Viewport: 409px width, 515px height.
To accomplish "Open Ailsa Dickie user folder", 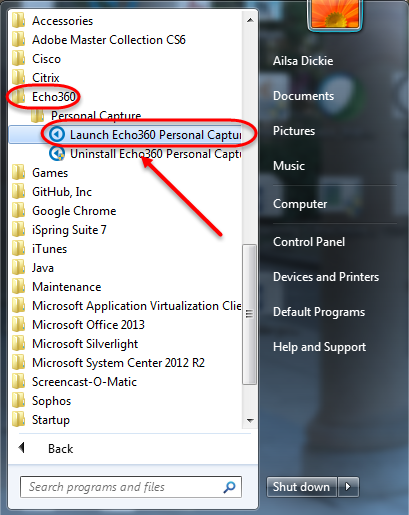I will 303,61.
